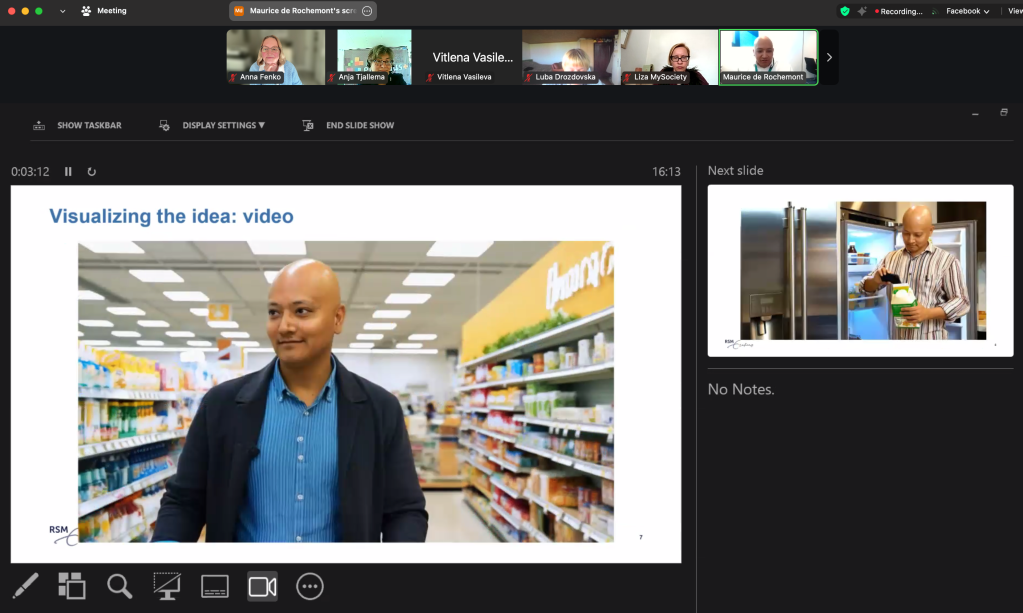This screenshot has height=613, width=1023.
Task: Open screen share options ellipsis in tab
Action: click(367, 11)
